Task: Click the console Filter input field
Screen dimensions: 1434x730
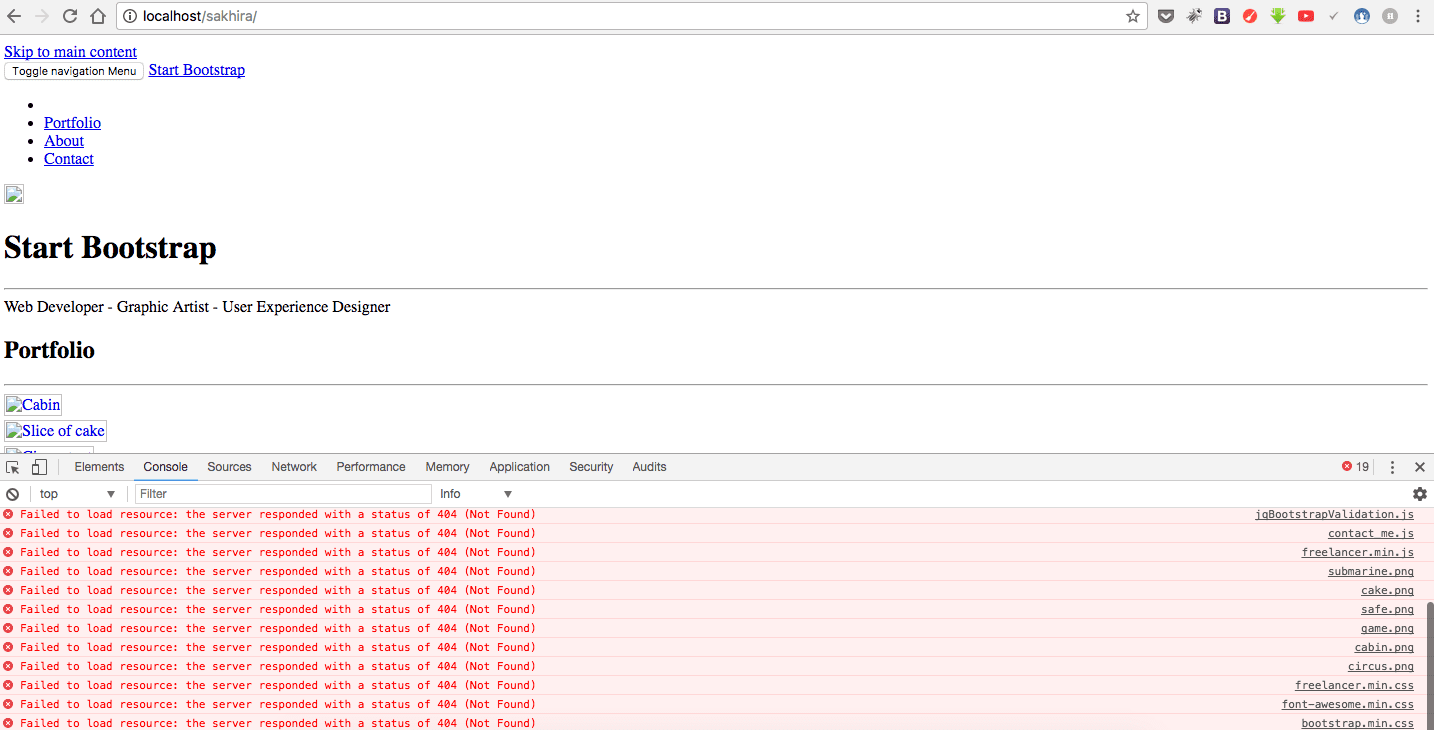Action: tap(283, 494)
